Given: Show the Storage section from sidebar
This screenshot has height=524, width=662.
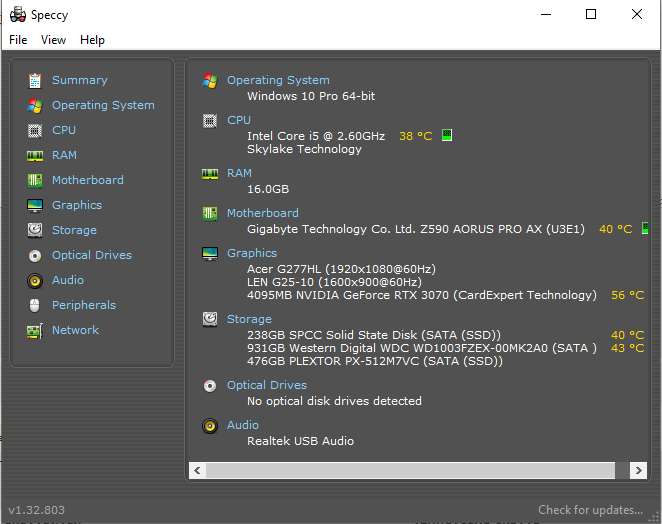Looking at the screenshot, I should 74,230.
